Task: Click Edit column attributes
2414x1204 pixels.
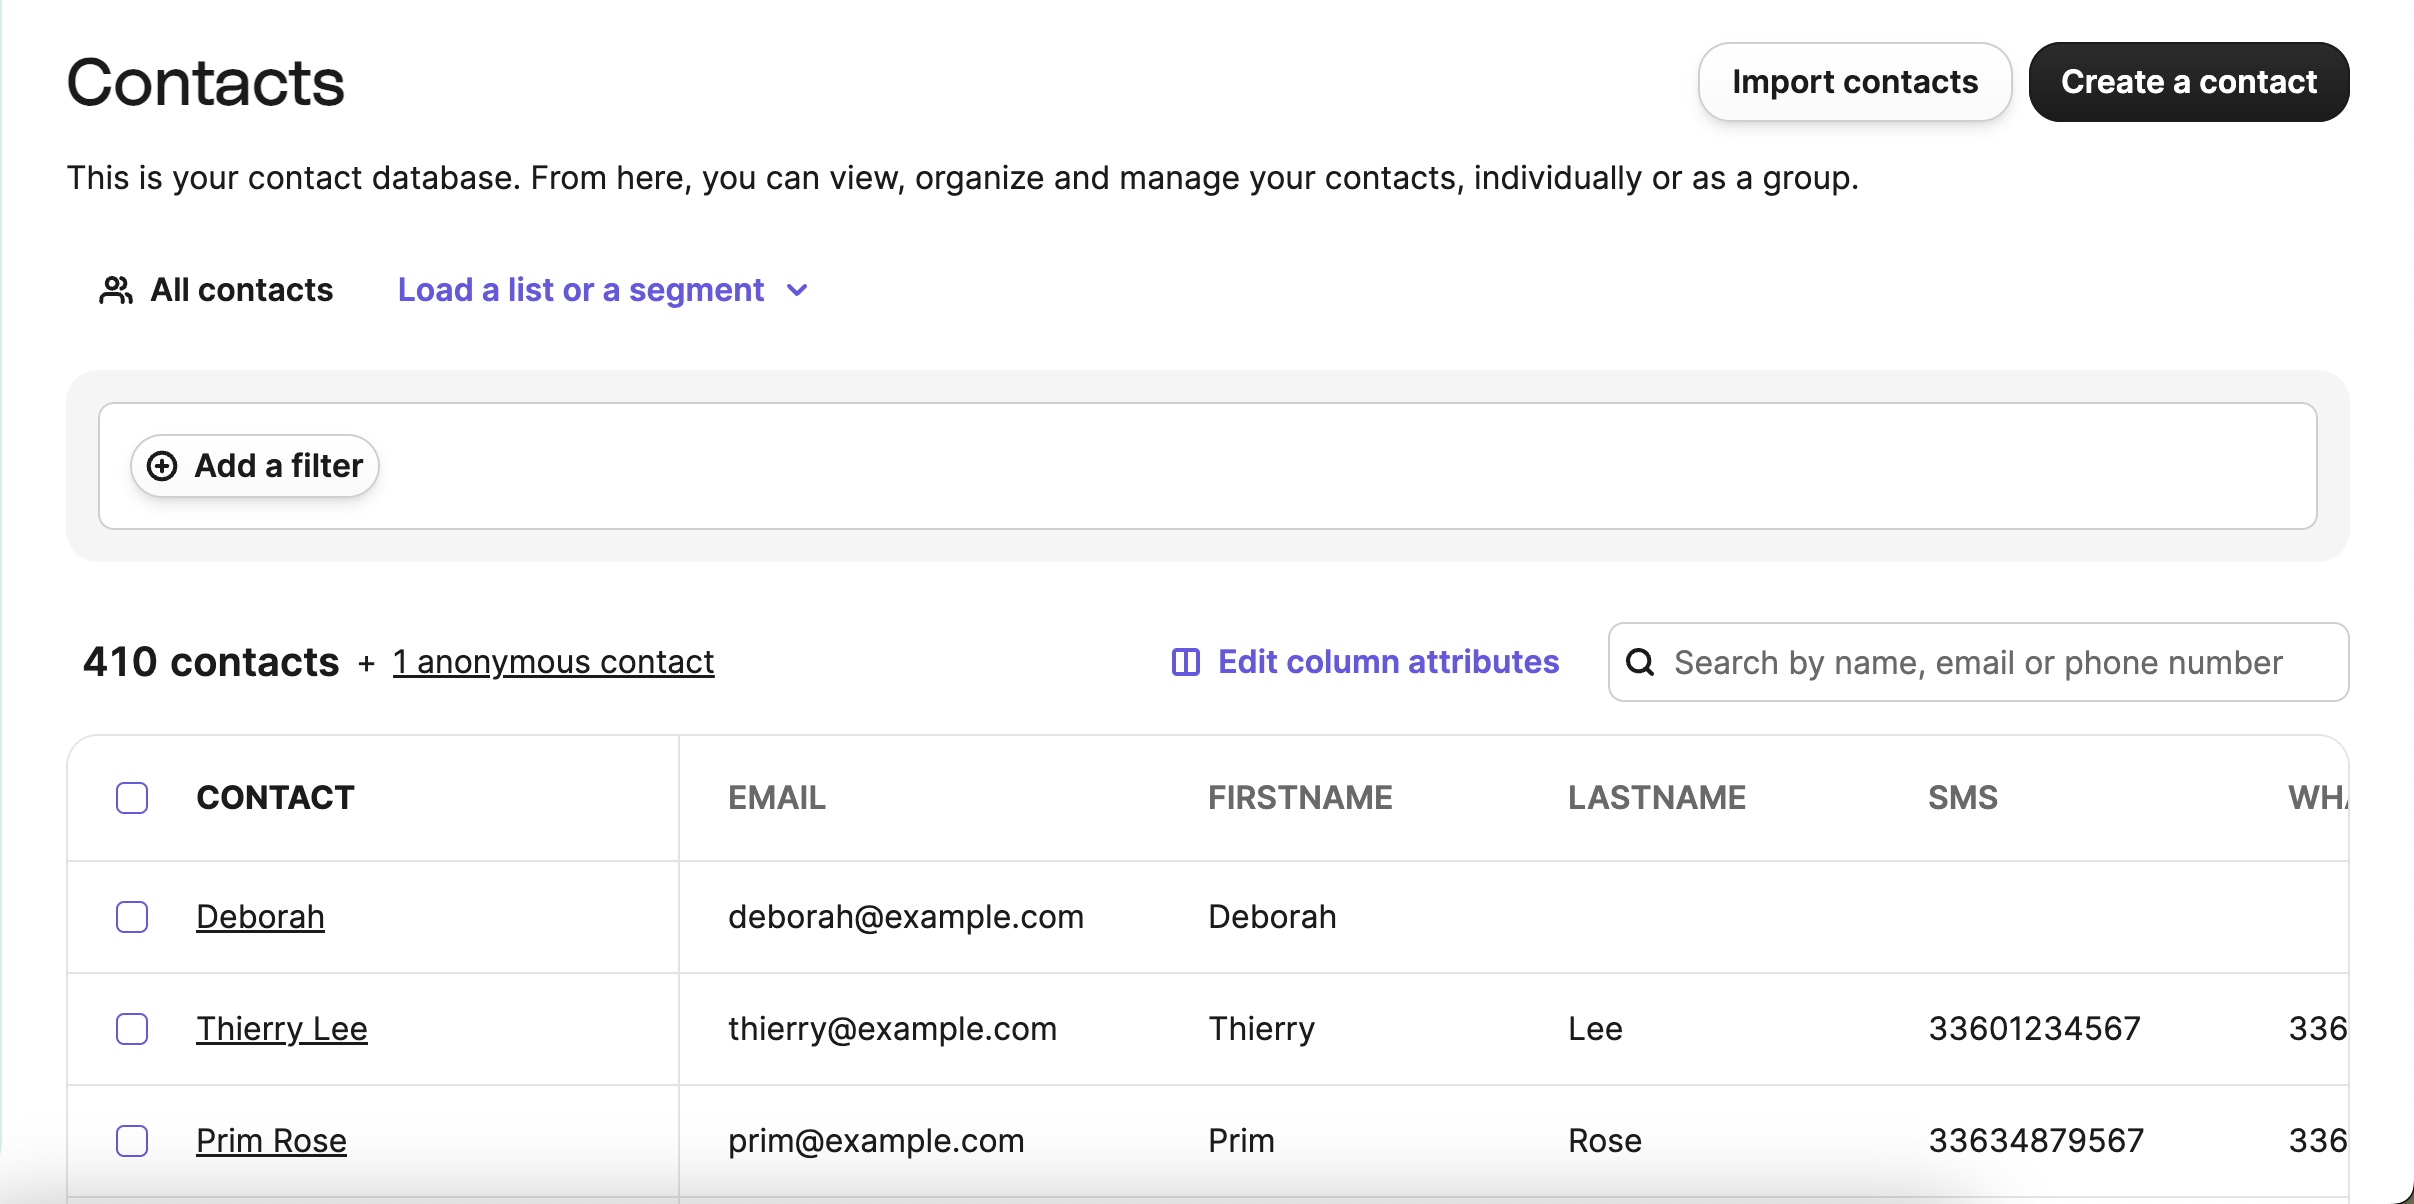Action: [x=1387, y=662]
